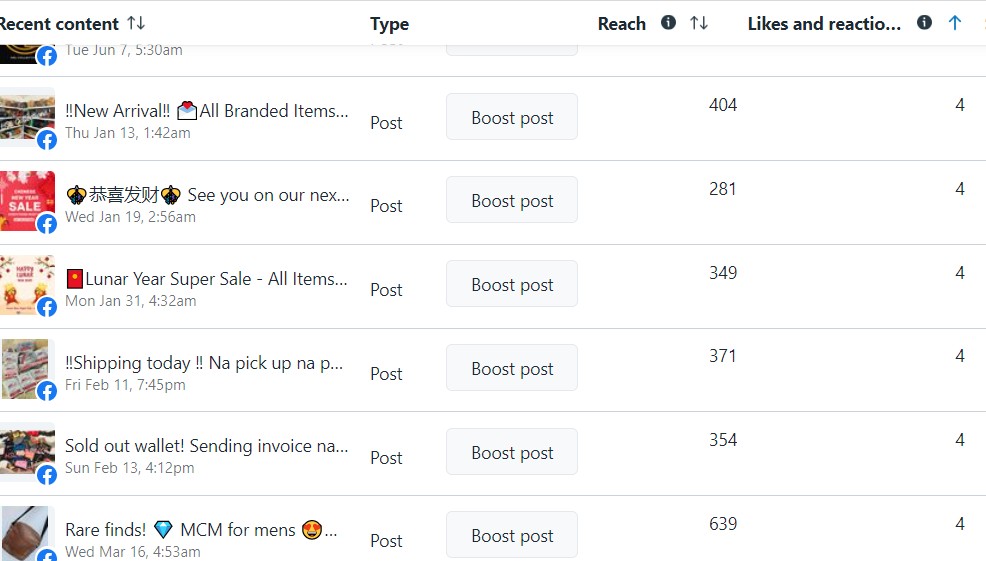Click Facebook badge on Sold out wallet post
Screen dimensions: 986x561
pos(47,475)
